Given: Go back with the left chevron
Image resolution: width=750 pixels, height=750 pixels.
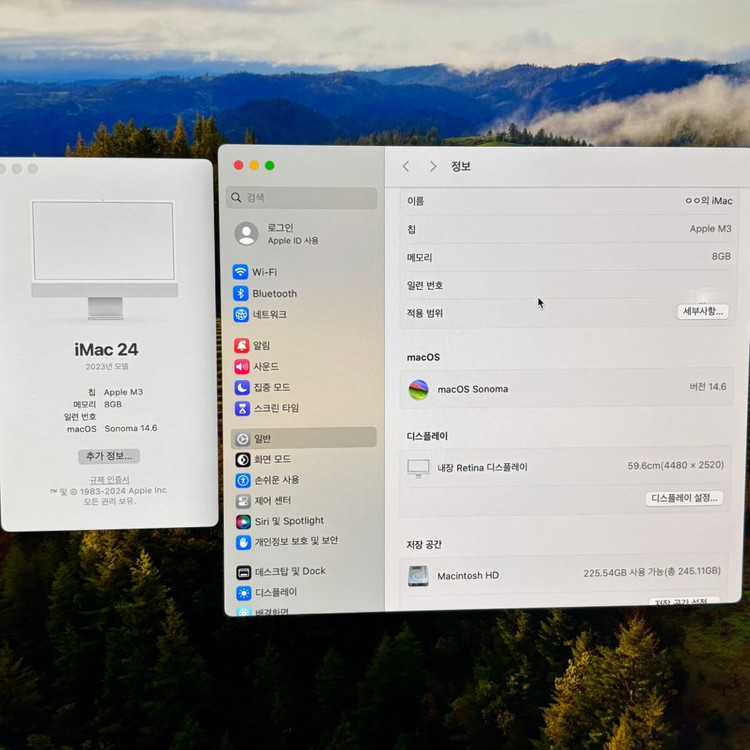Looking at the screenshot, I should click(x=406, y=166).
